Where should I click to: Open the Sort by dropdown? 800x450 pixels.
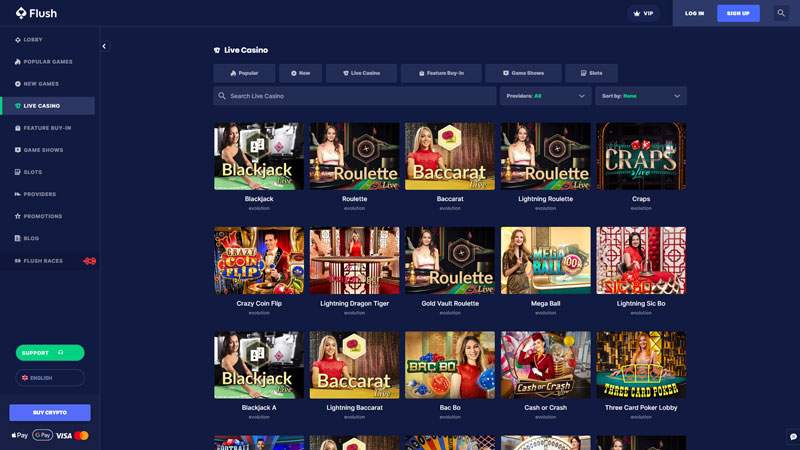640,96
